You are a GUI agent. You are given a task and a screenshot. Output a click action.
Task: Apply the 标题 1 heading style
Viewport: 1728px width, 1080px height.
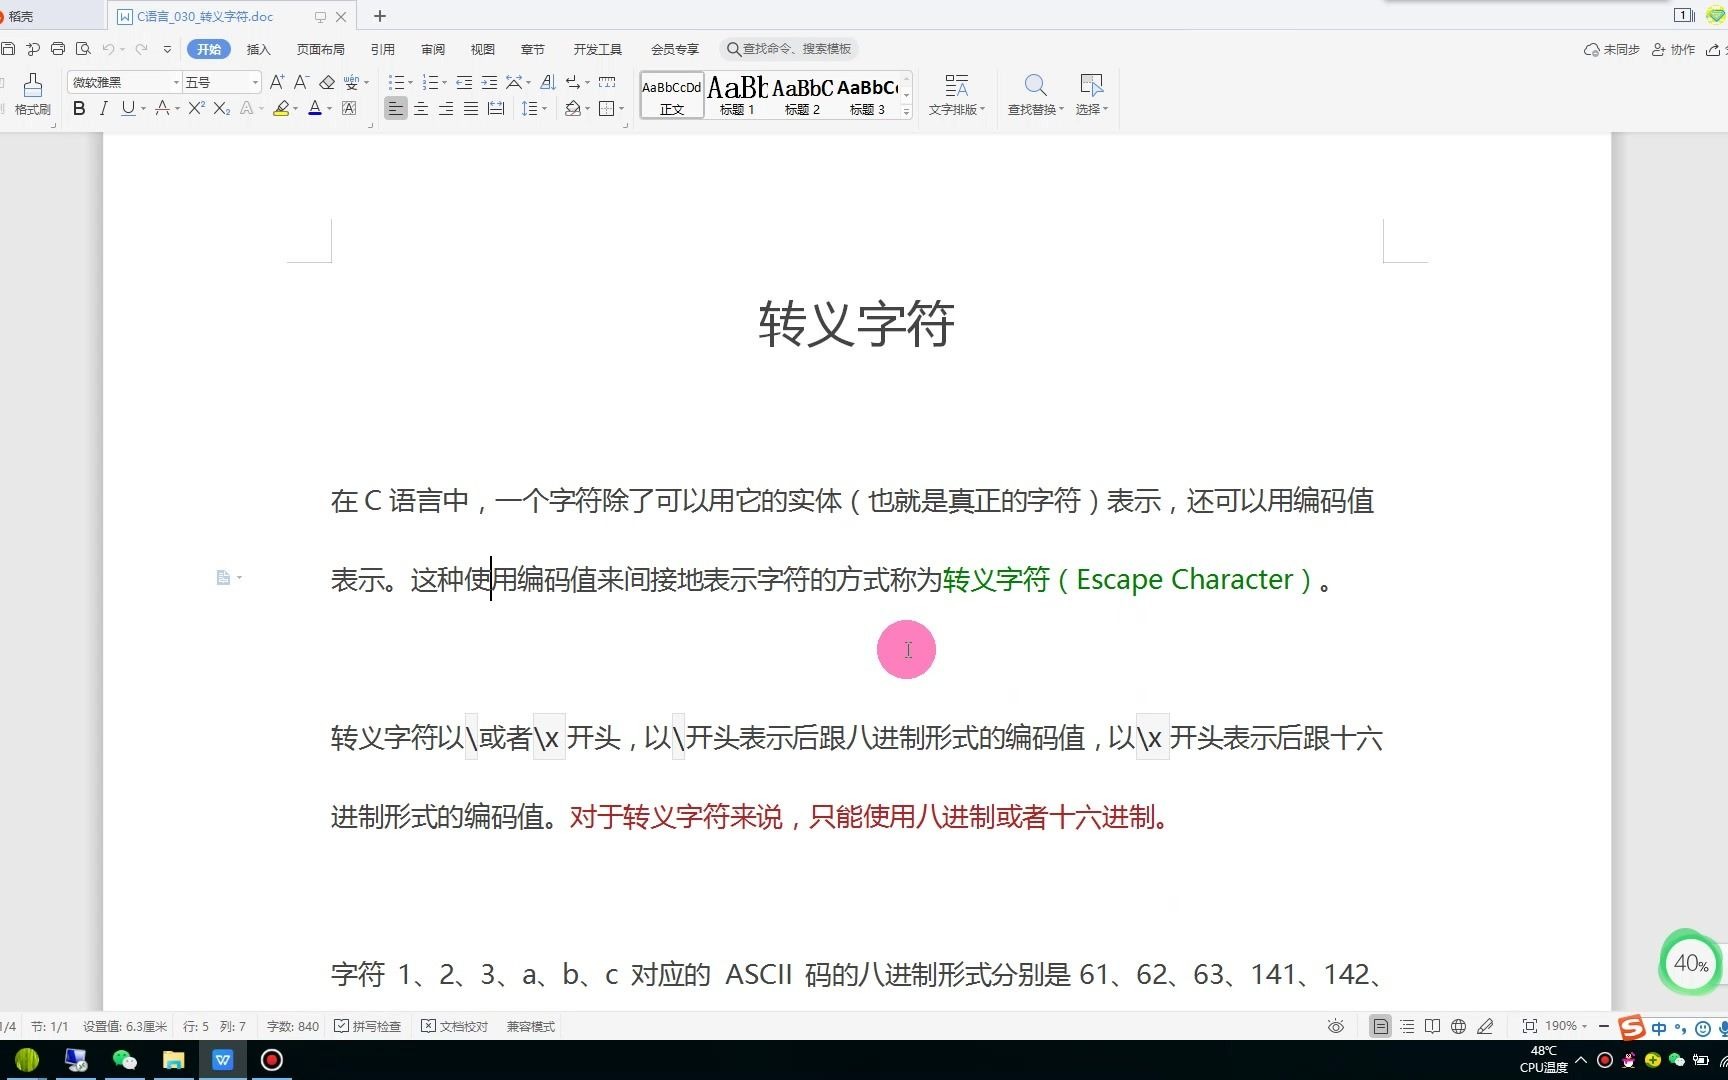click(737, 96)
